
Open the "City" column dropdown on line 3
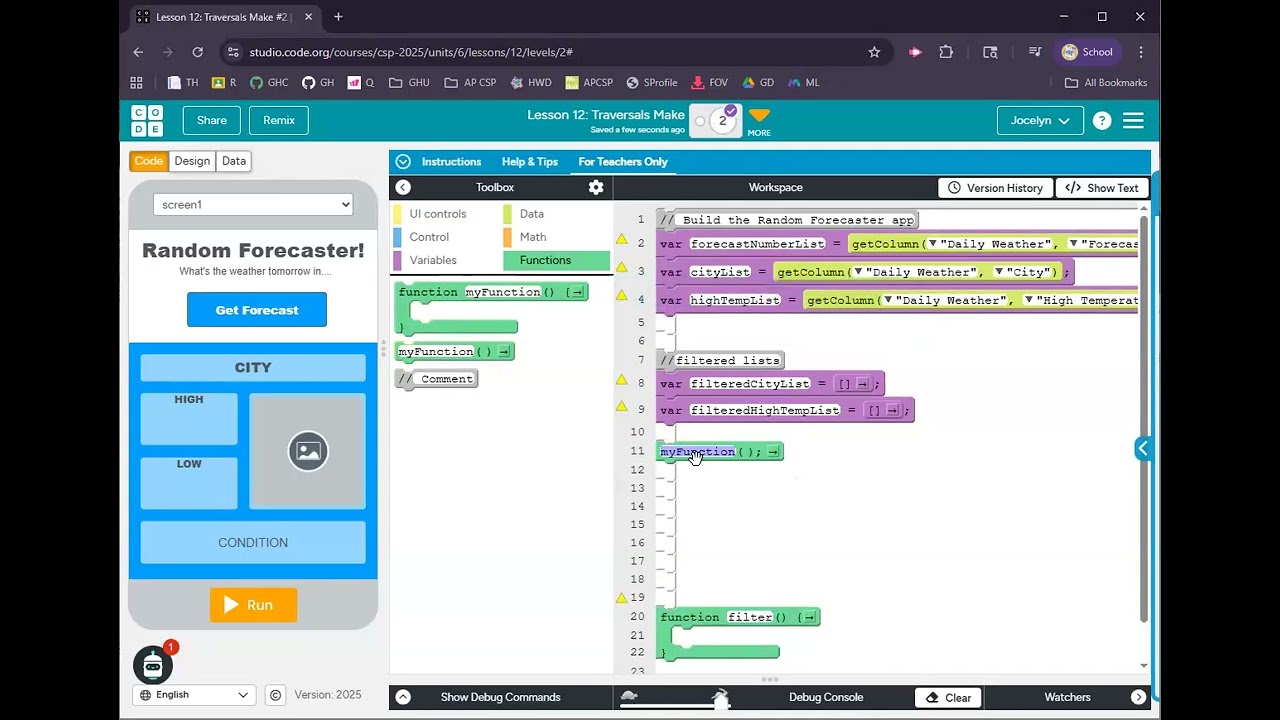pyautogui.click(x=999, y=272)
